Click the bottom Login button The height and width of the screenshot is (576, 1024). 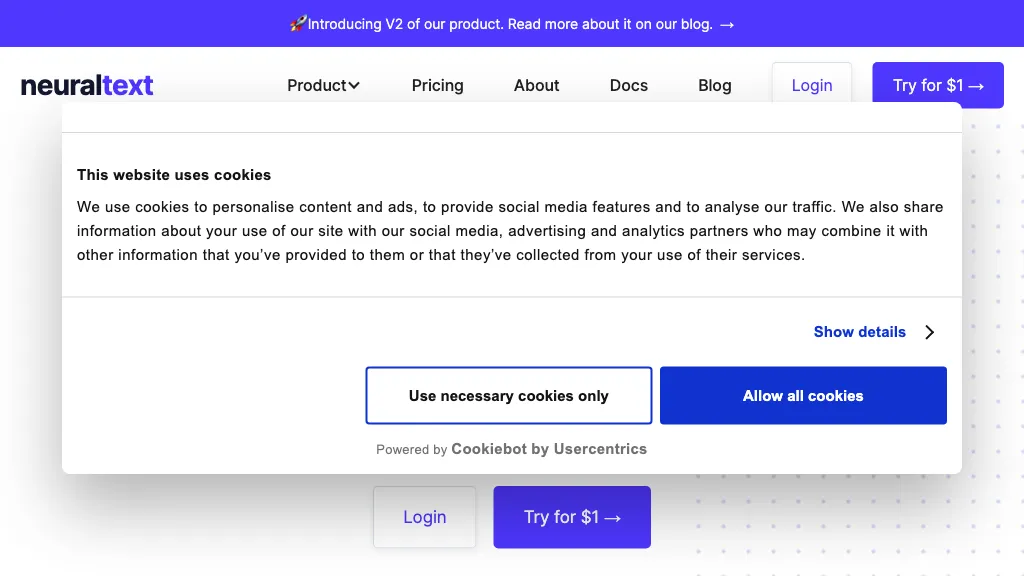click(x=424, y=517)
